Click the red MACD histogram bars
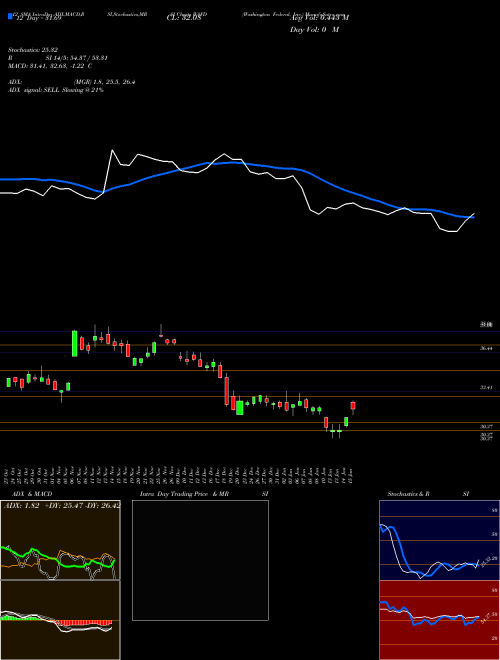 click(x=84, y=623)
